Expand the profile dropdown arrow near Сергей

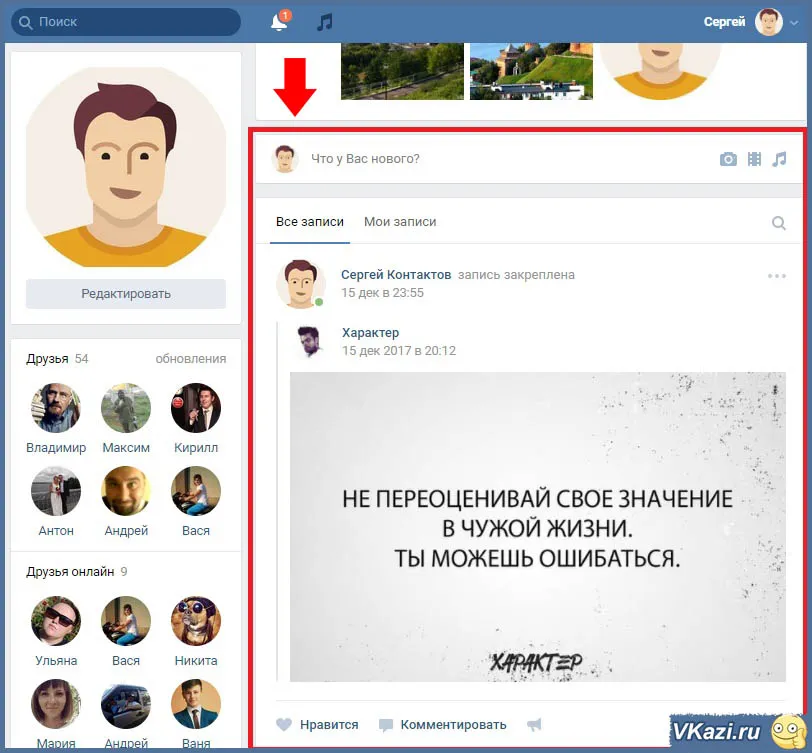click(794, 23)
